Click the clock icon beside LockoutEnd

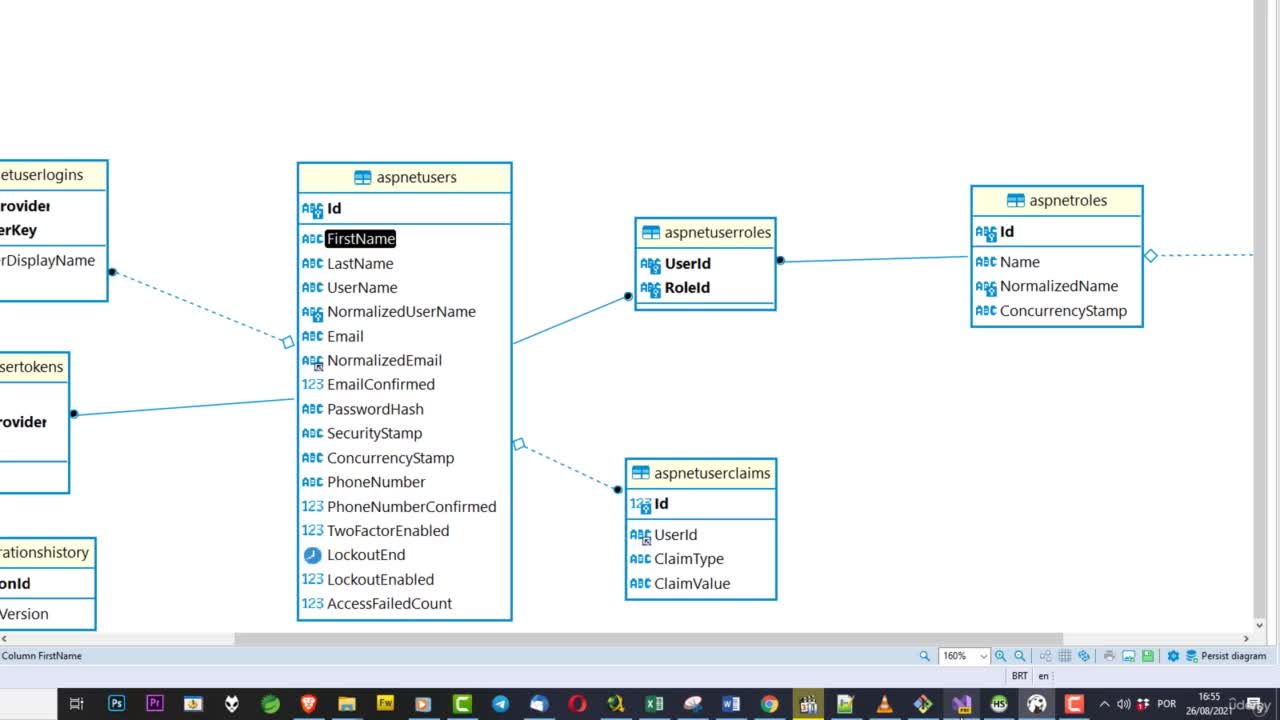tap(312, 555)
